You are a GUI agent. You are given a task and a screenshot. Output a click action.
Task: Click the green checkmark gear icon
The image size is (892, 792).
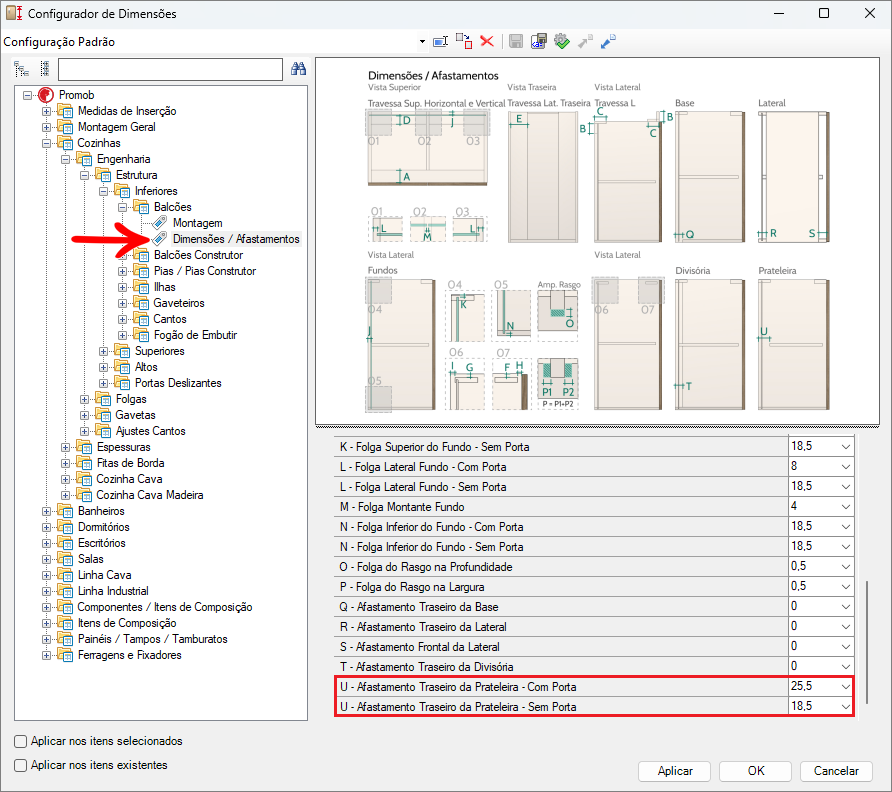(x=562, y=41)
